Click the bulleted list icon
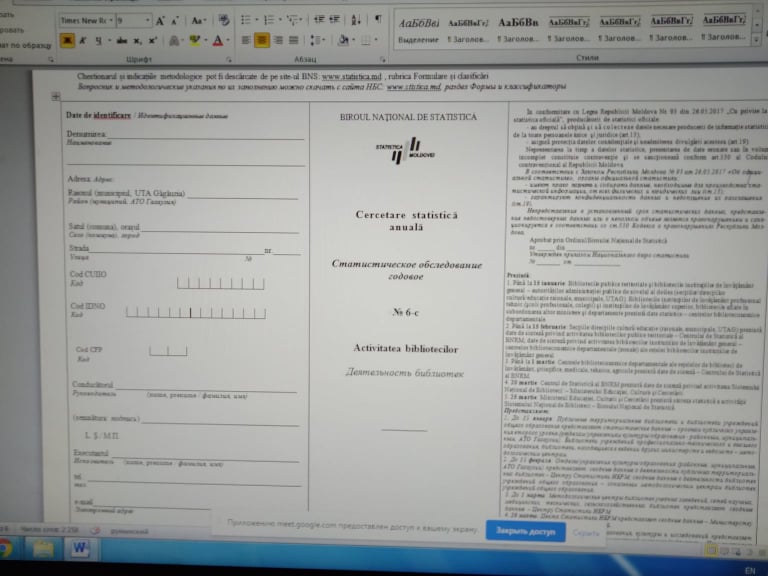The image size is (768, 576). coord(247,20)
